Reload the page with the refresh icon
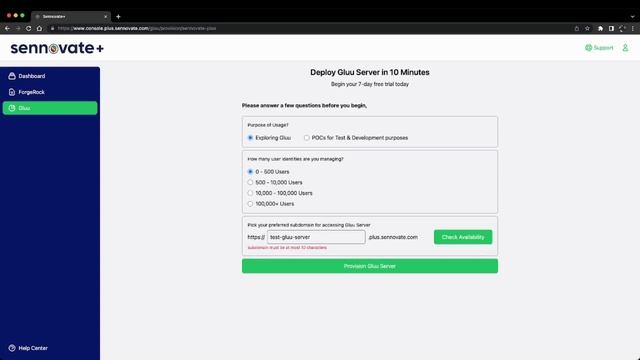The width and height of the screenshot is (640, 360). 29,28
